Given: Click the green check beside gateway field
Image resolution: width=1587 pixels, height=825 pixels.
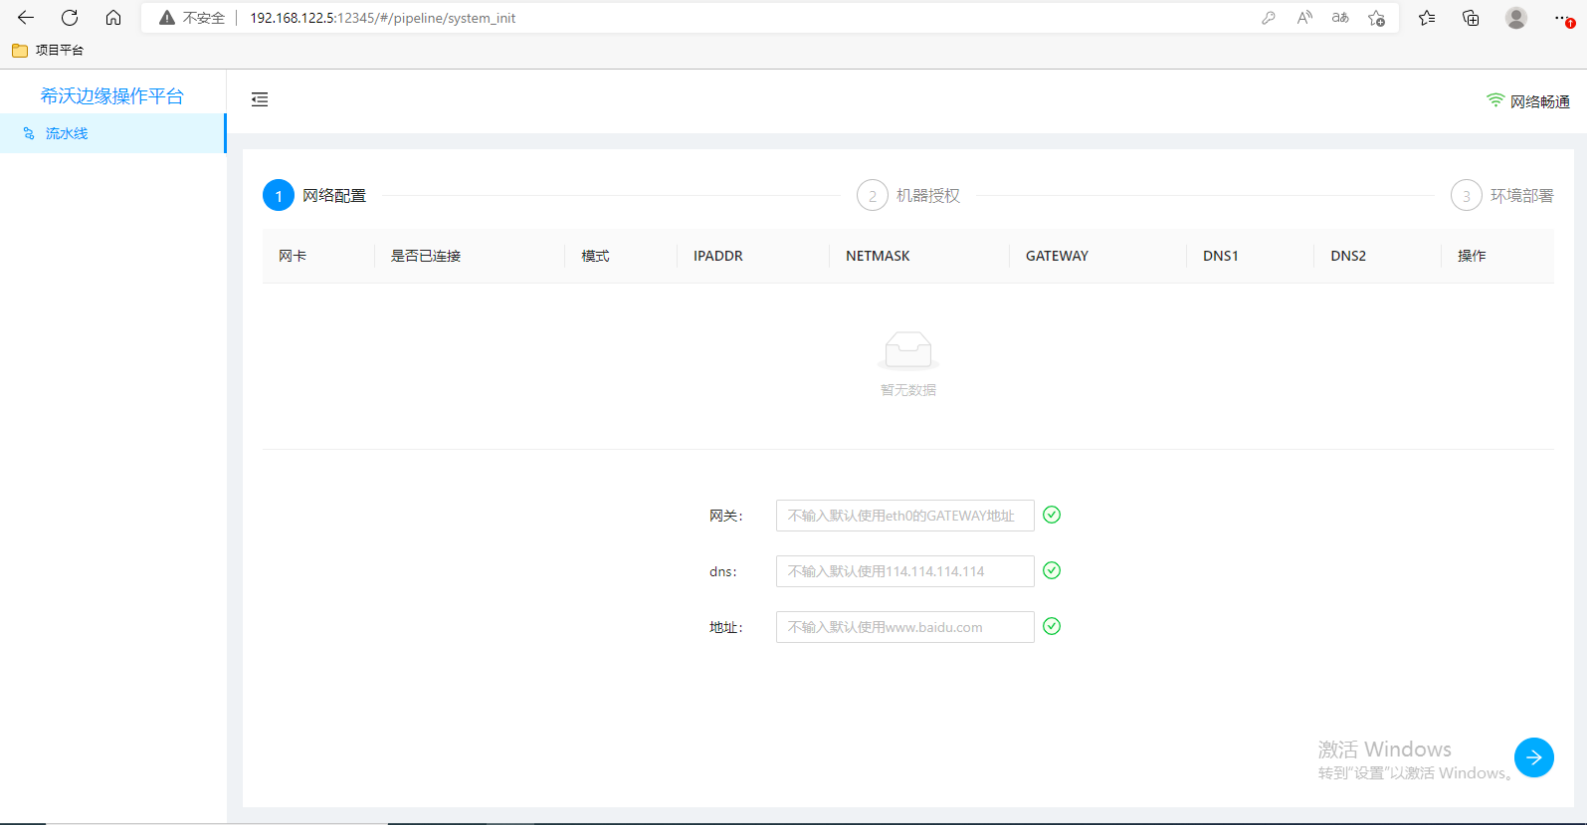Looking at the screenshot, I should tap(1051, 515).
